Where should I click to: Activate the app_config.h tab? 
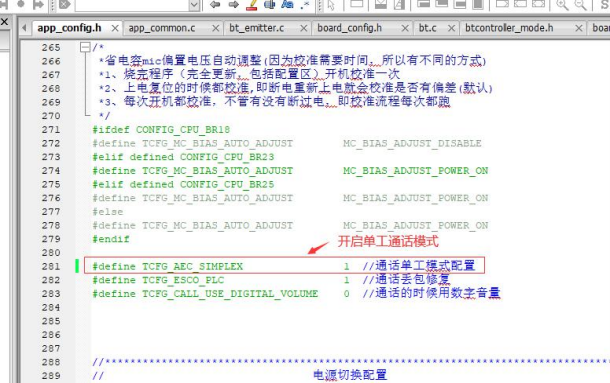pos(69,28)
